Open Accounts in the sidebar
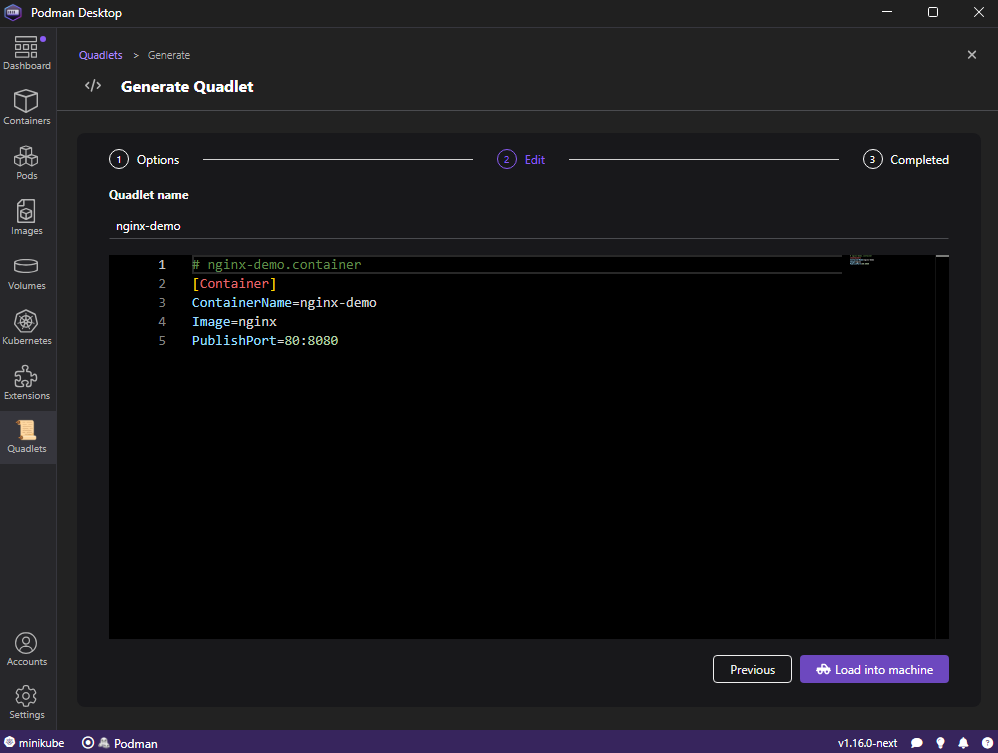Viewport: 998px width, 753px height. click(27, 649)
